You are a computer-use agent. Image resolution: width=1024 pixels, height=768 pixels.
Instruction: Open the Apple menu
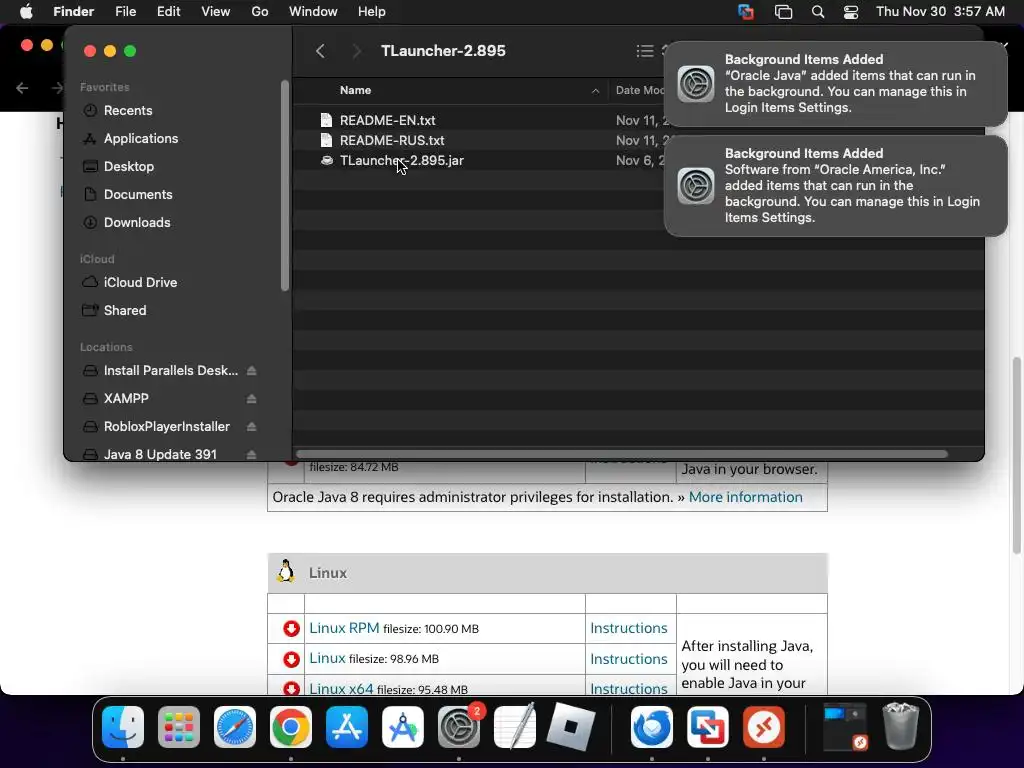(x=26, y=12)
